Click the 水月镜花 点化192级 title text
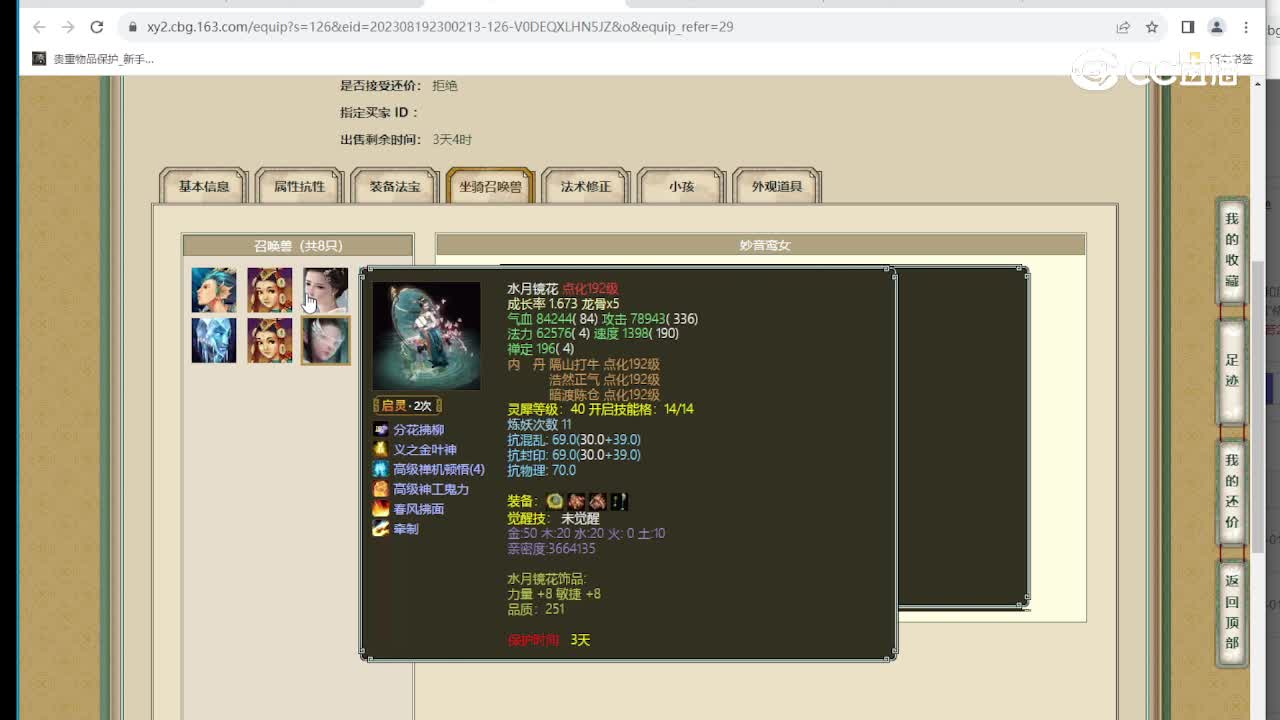Viewport: 1280px width, 720px height. 563,288
